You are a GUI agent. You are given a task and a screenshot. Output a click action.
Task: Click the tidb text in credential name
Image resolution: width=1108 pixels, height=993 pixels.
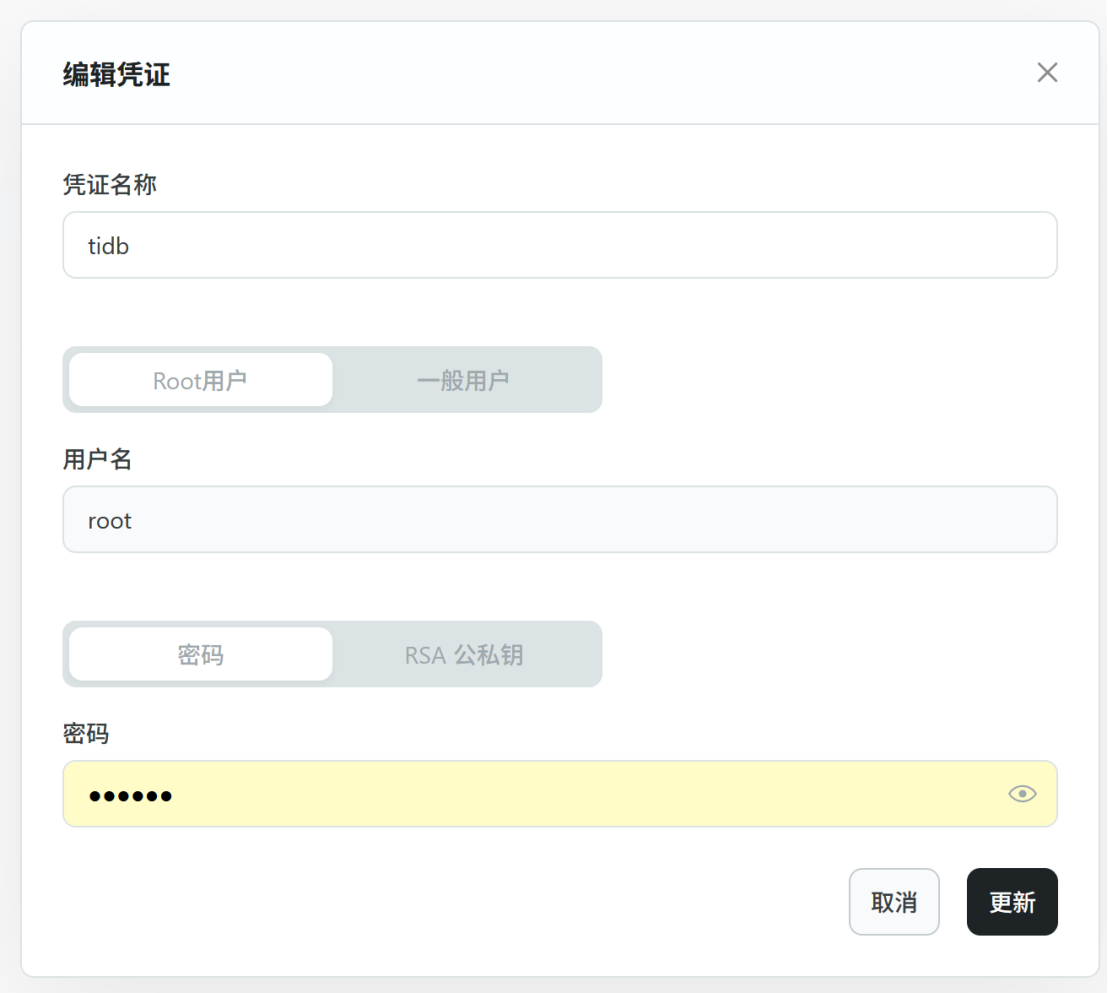pos(108,245)
